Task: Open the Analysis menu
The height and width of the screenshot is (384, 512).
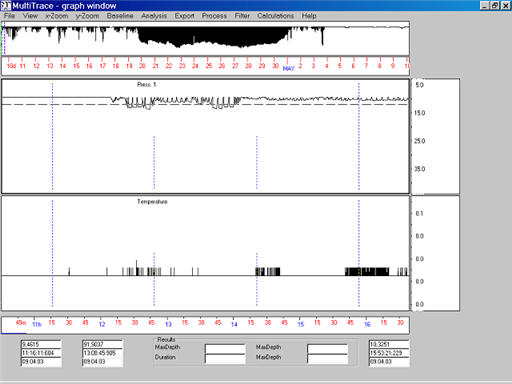Action: click(154, 16)
